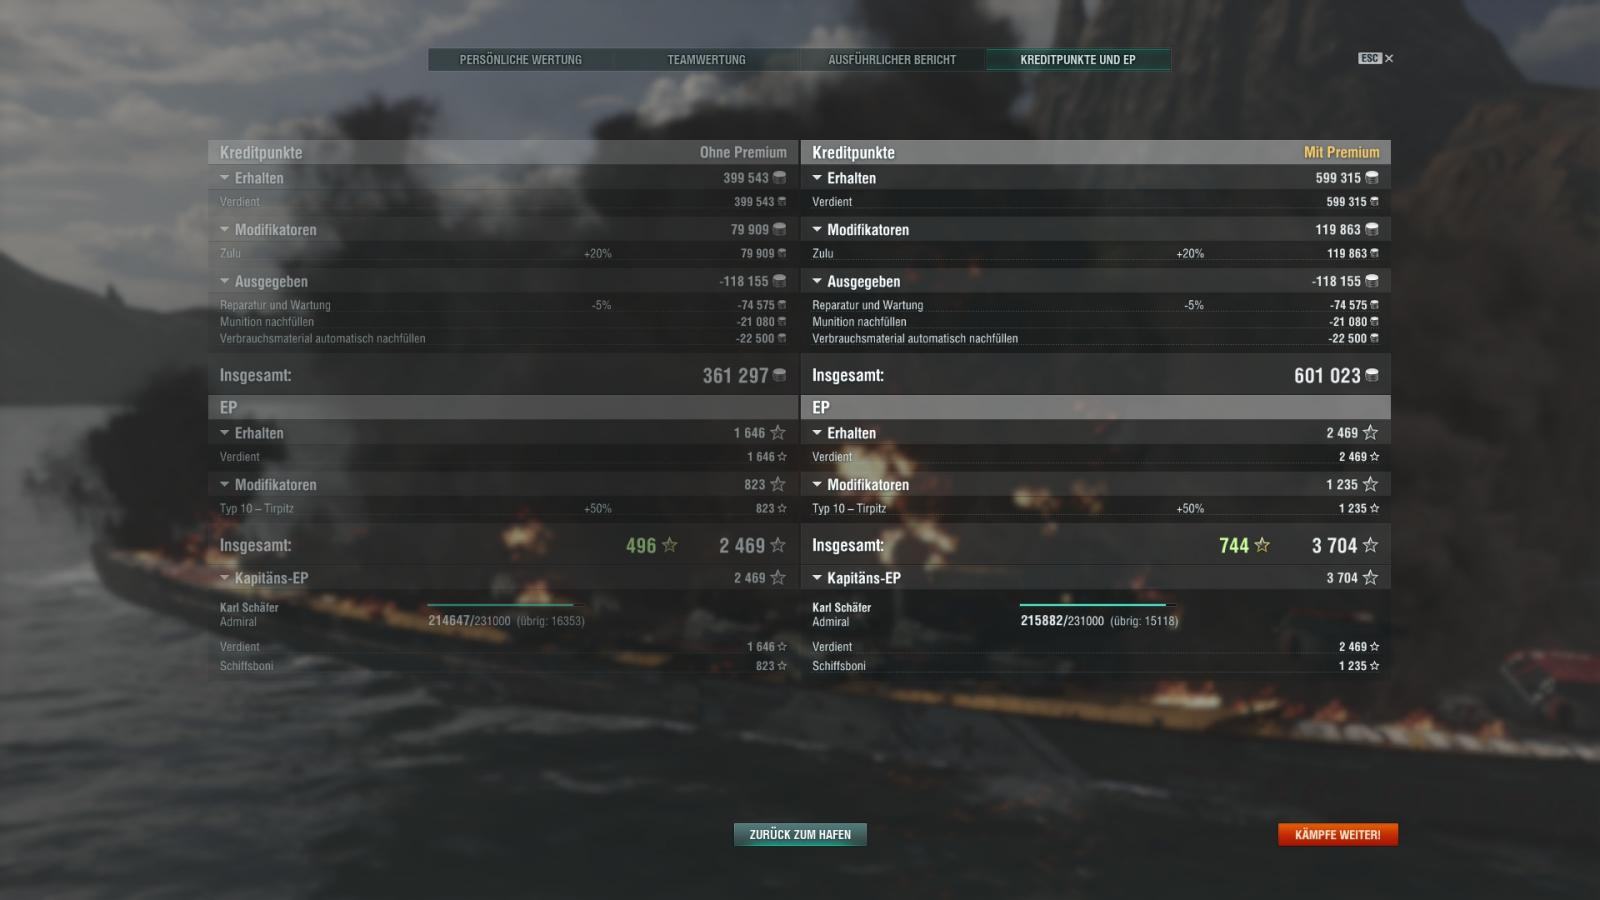The height and width of the screenshot is (900, 1600).
Task: Click the yellow-green star next to 744
Action: click(1262, 545)
